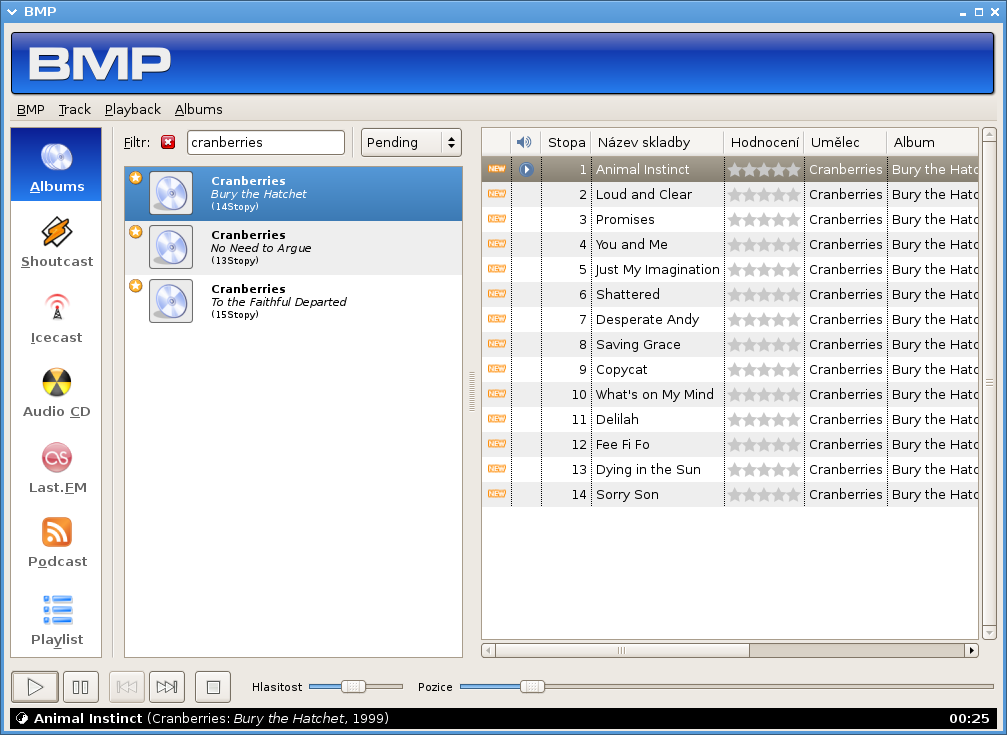1007x735 pixels.
Task: Click the playing indicator on Animal Instinct
Action: (x=526, y=170)
